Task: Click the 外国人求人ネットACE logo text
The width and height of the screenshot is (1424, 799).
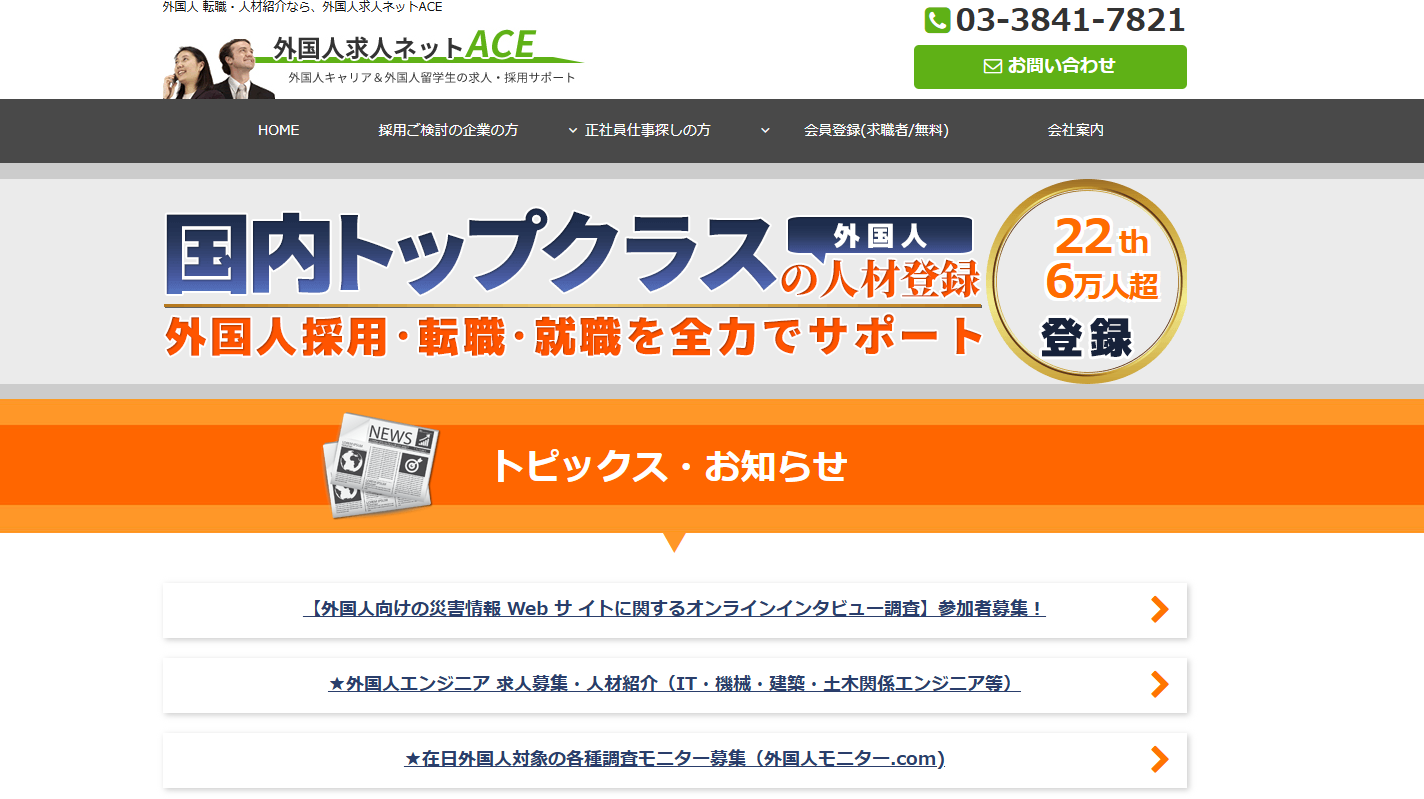Action: coord(404,46)
